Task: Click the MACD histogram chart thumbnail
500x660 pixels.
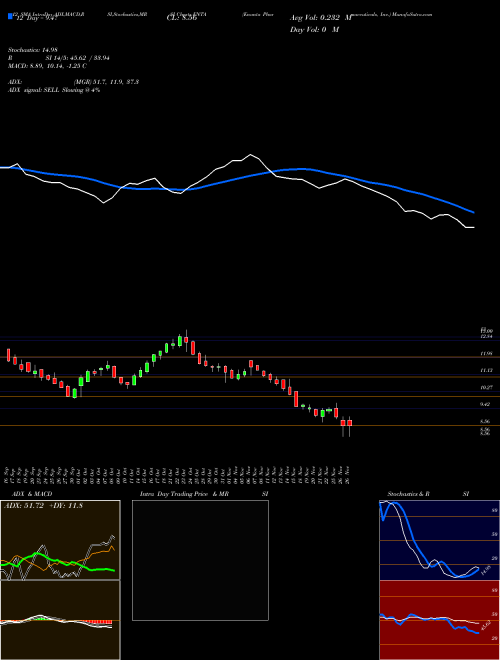Action: [60, 620]
